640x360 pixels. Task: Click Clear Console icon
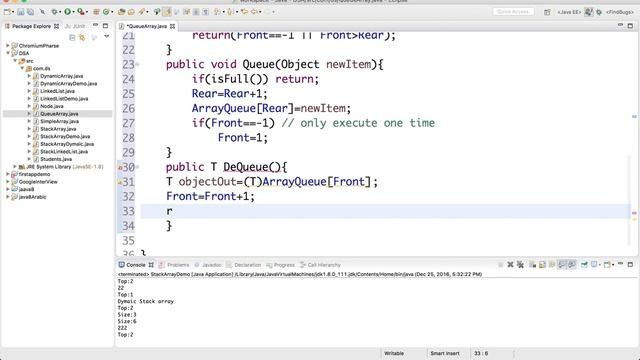tap(533, 264)
